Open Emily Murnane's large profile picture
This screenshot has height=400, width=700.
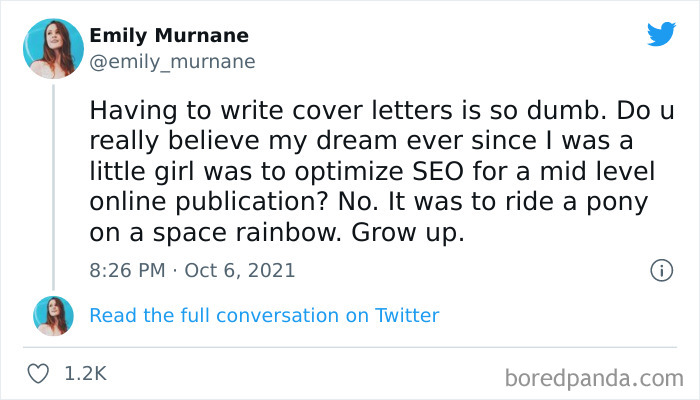coord(52,48)
